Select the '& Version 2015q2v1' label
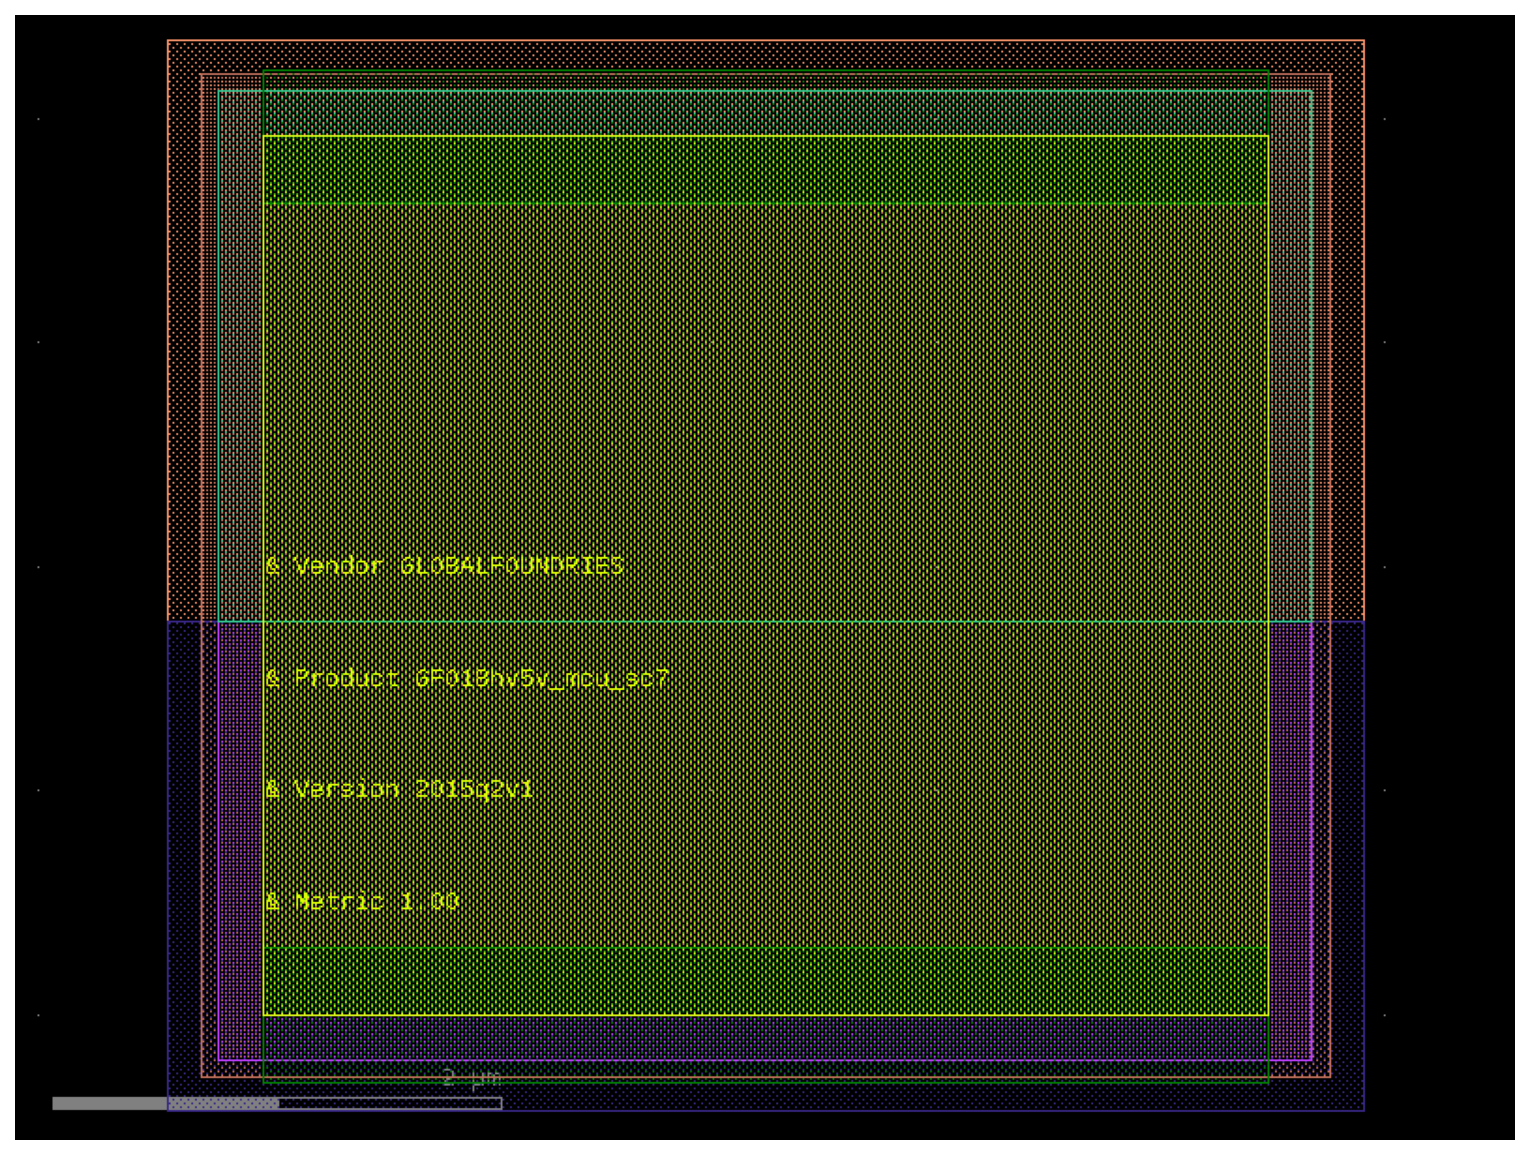The height and width of the screenshot is (1155, 1530). [x=400, y=790]
